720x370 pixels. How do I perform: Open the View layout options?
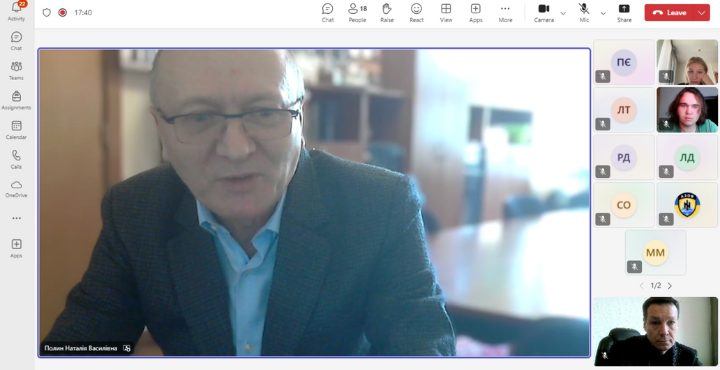[x=446, y=12]
